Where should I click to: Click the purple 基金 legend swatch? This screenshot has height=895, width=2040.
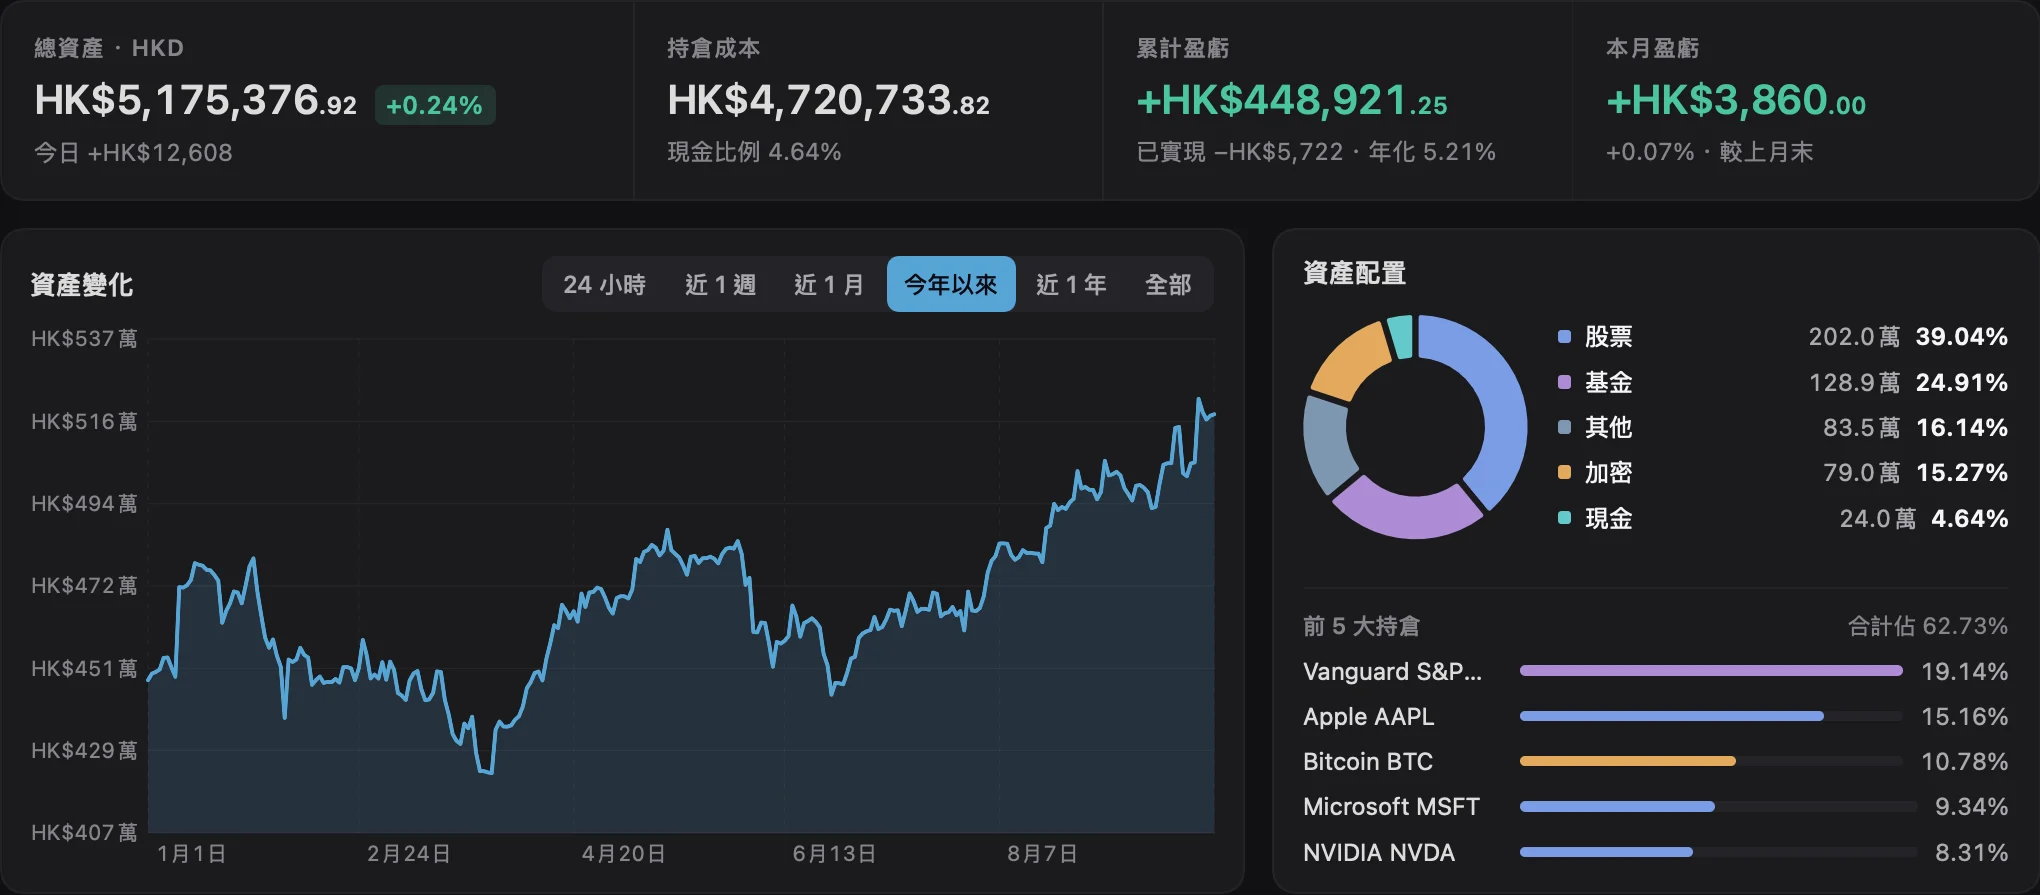click(x=1564, y=382)
